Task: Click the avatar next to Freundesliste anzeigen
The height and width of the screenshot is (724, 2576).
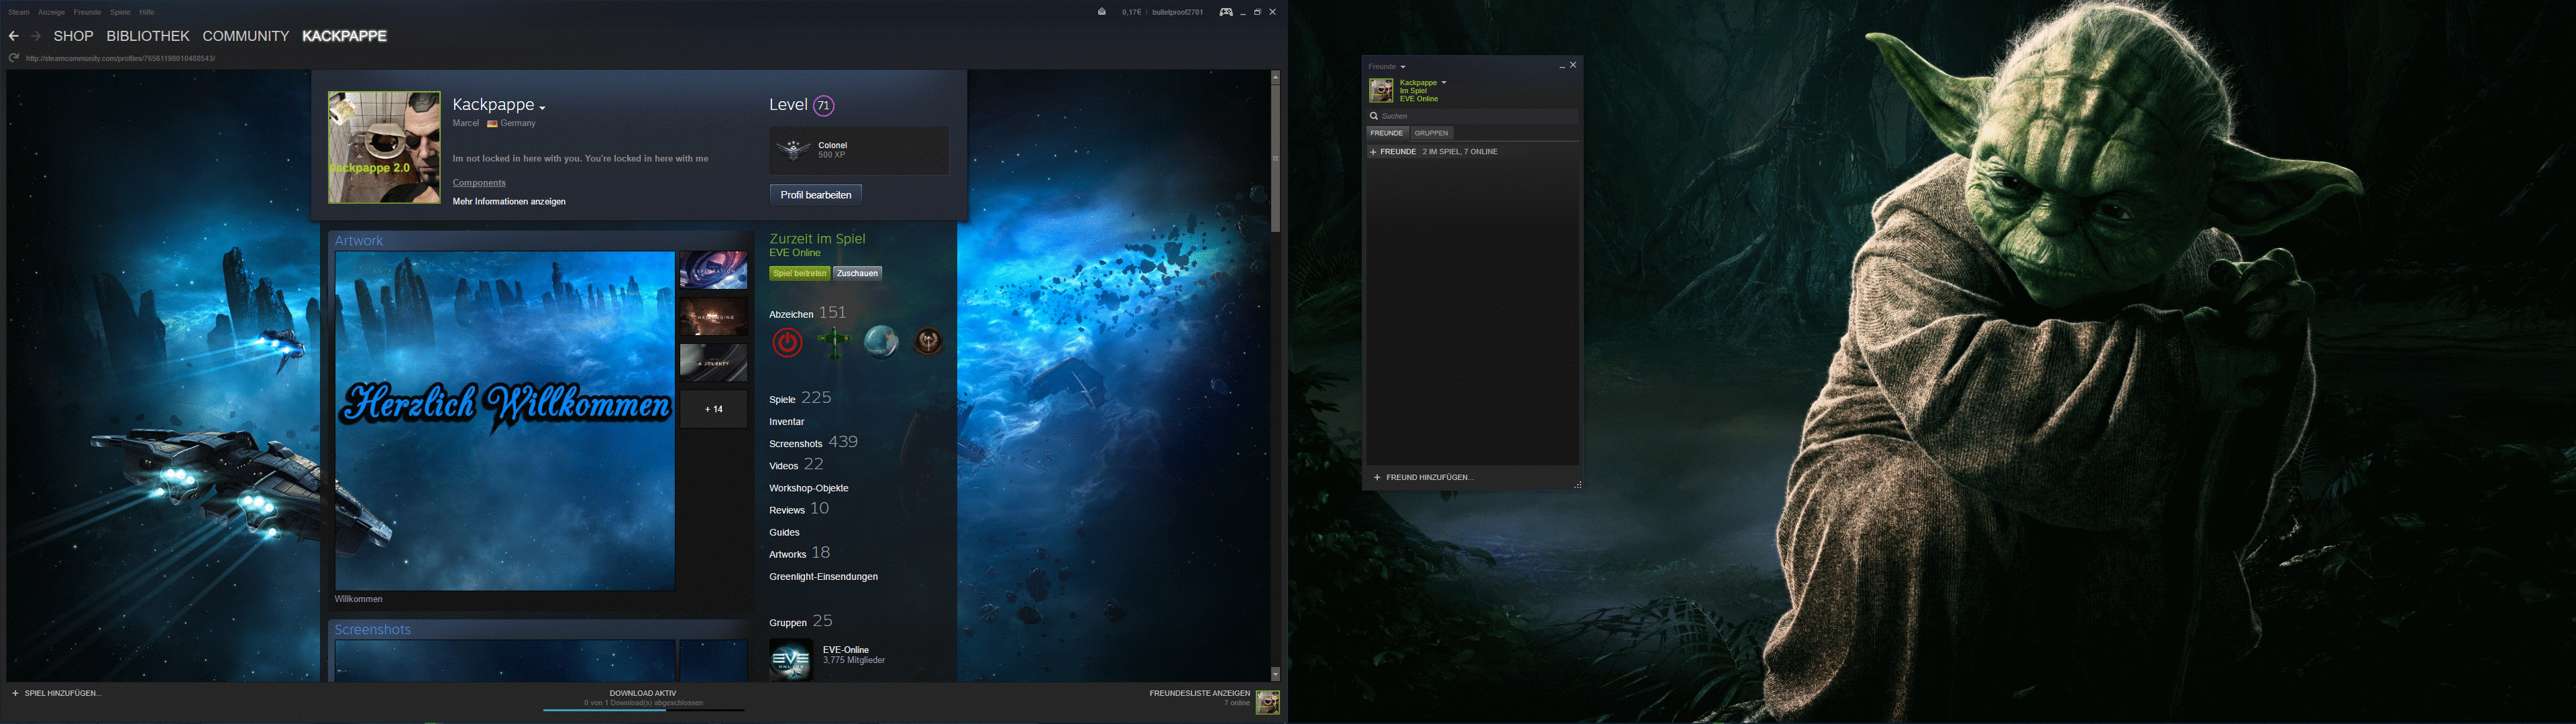Action: tap(1268, 702)
